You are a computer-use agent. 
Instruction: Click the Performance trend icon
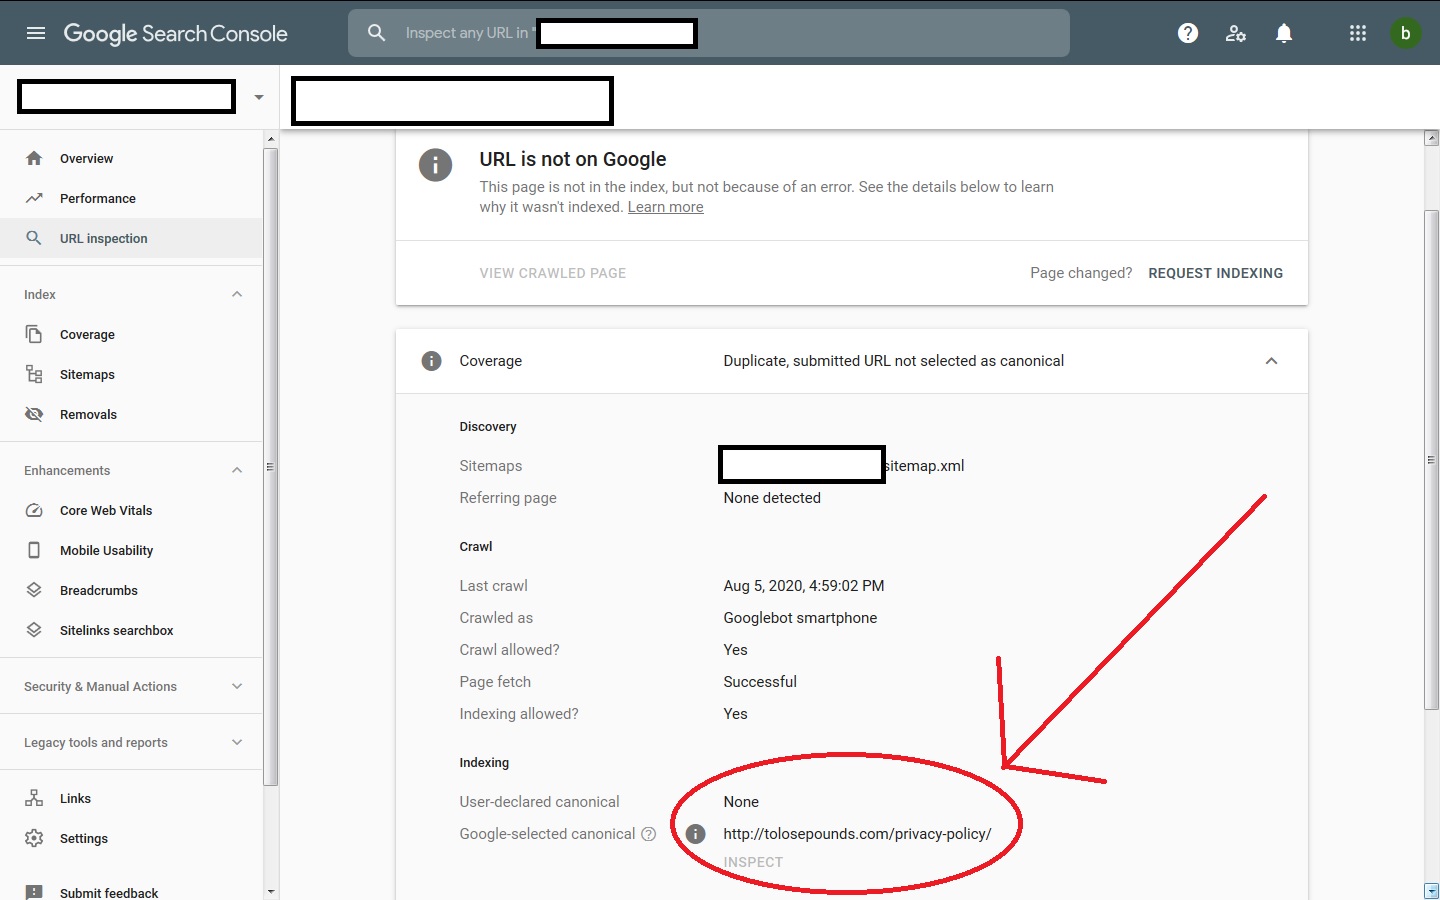pyautogui.click(x=34, y=198)
